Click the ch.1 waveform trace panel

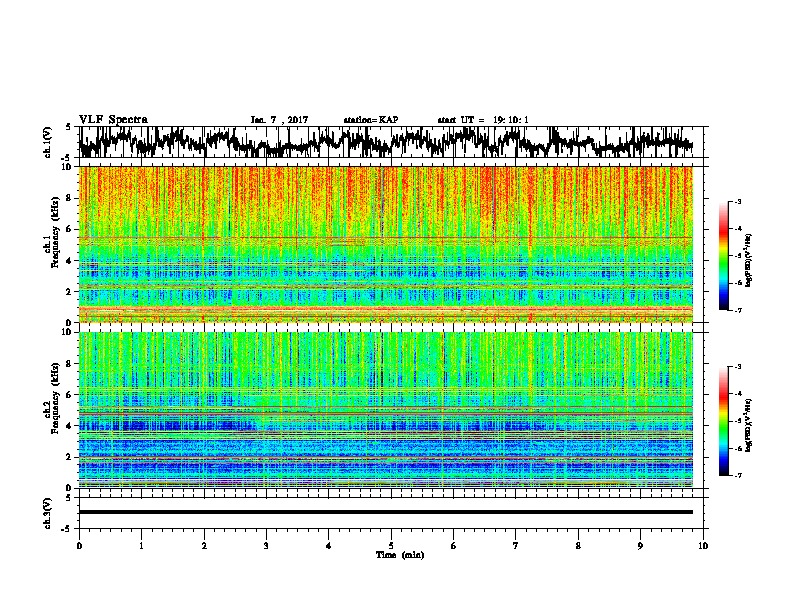pyautogui.click(x=391, y=142)
